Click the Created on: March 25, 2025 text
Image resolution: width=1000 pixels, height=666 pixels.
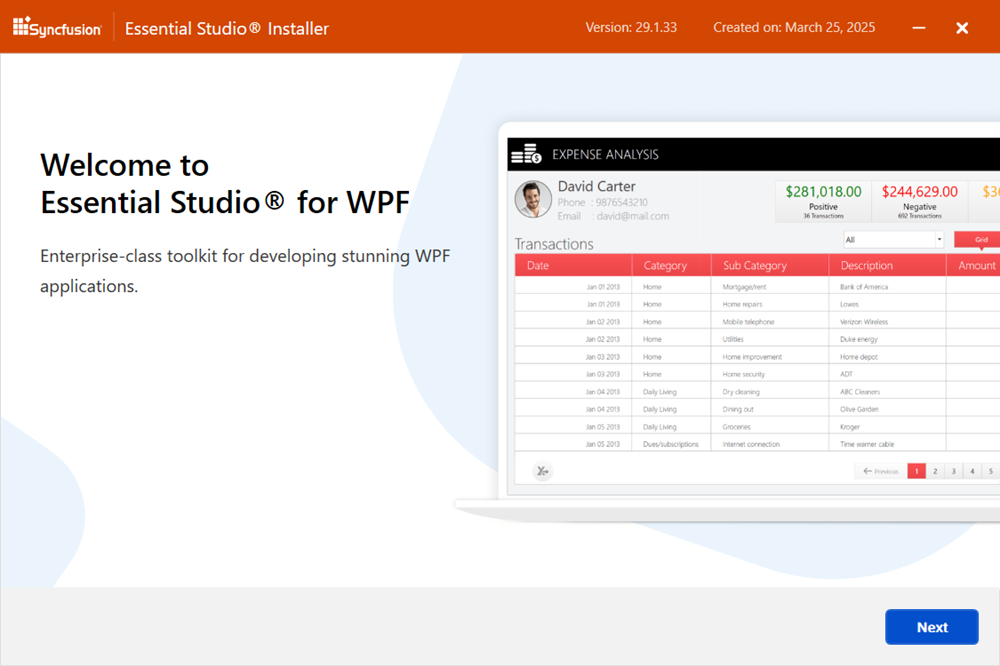tap(794, 27)
